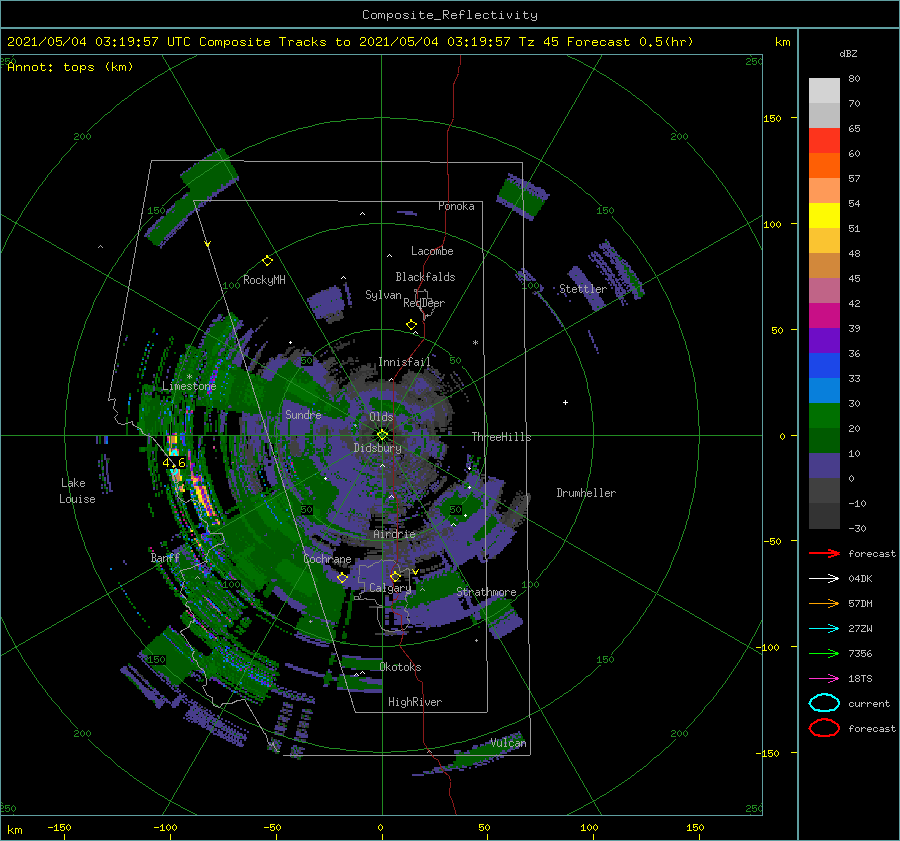The image size is (900, 841).
Task: Click the yellow diamond marker below RedDeer
Action: [412, 325]
